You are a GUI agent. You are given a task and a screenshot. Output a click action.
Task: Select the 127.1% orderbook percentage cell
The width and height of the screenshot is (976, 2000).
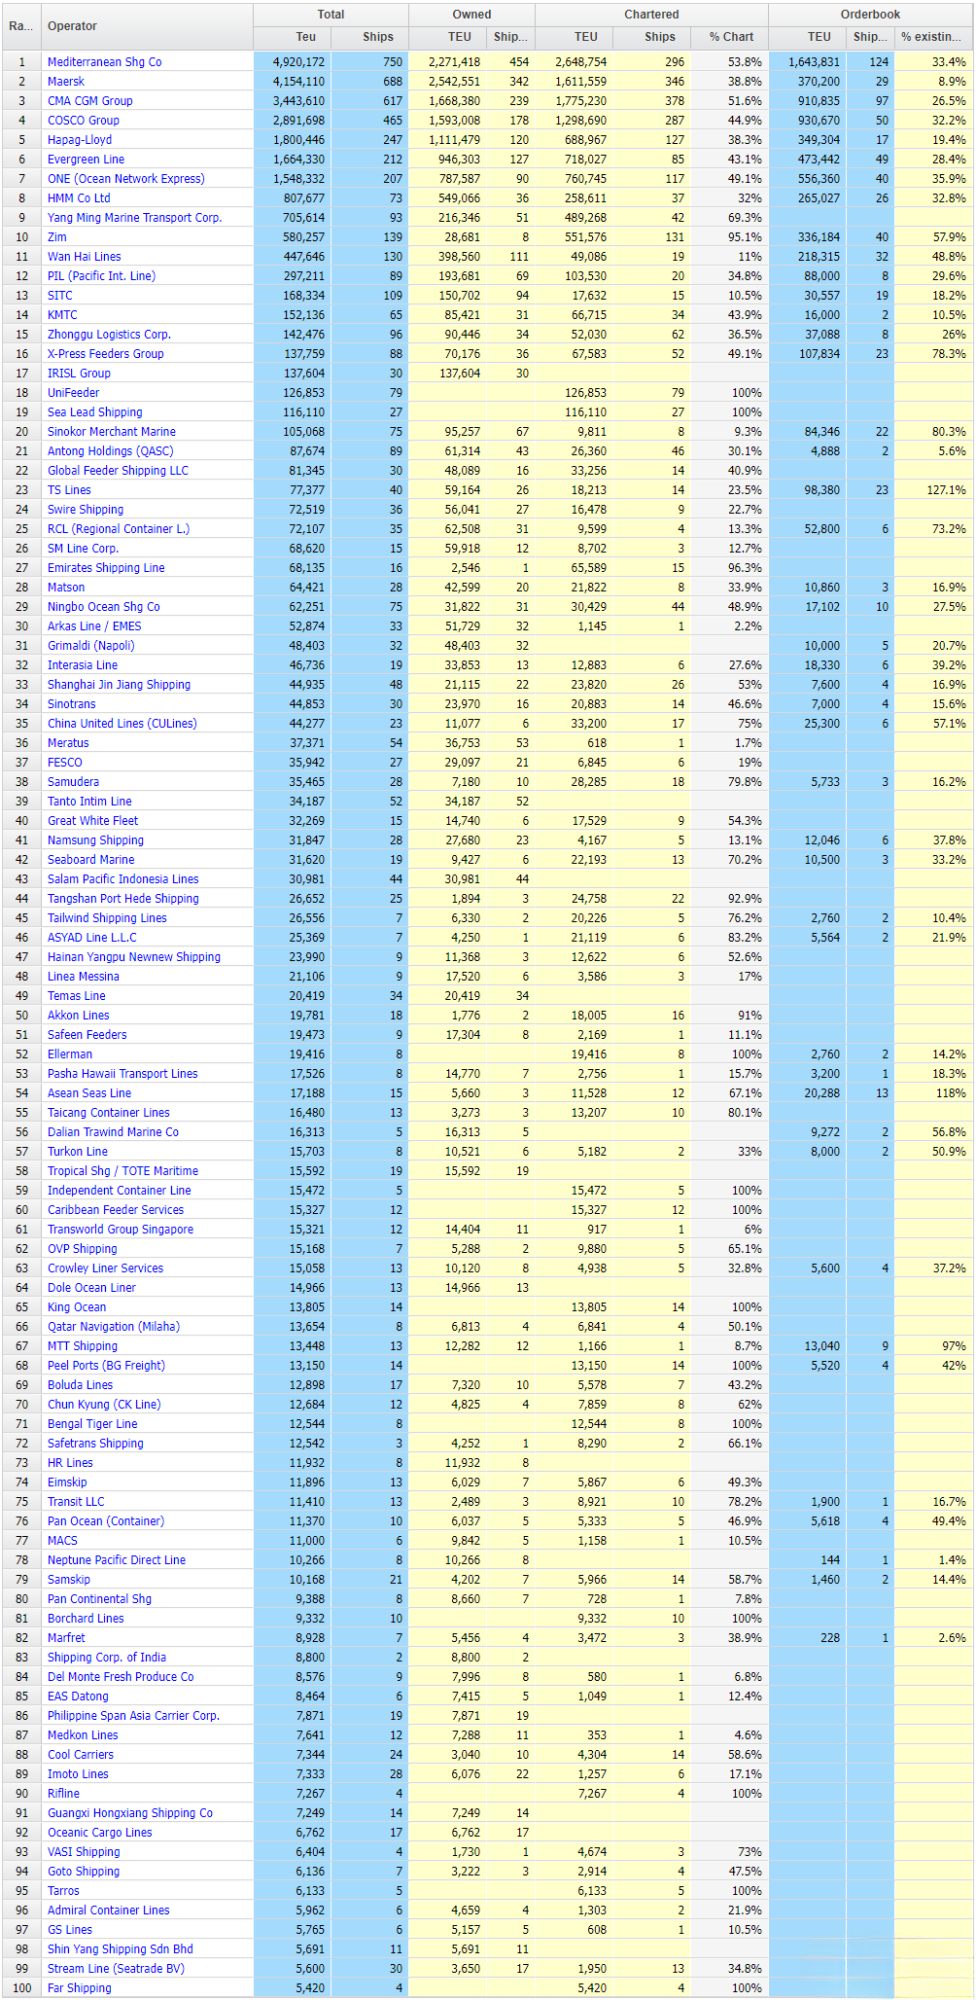coord(934,491)
